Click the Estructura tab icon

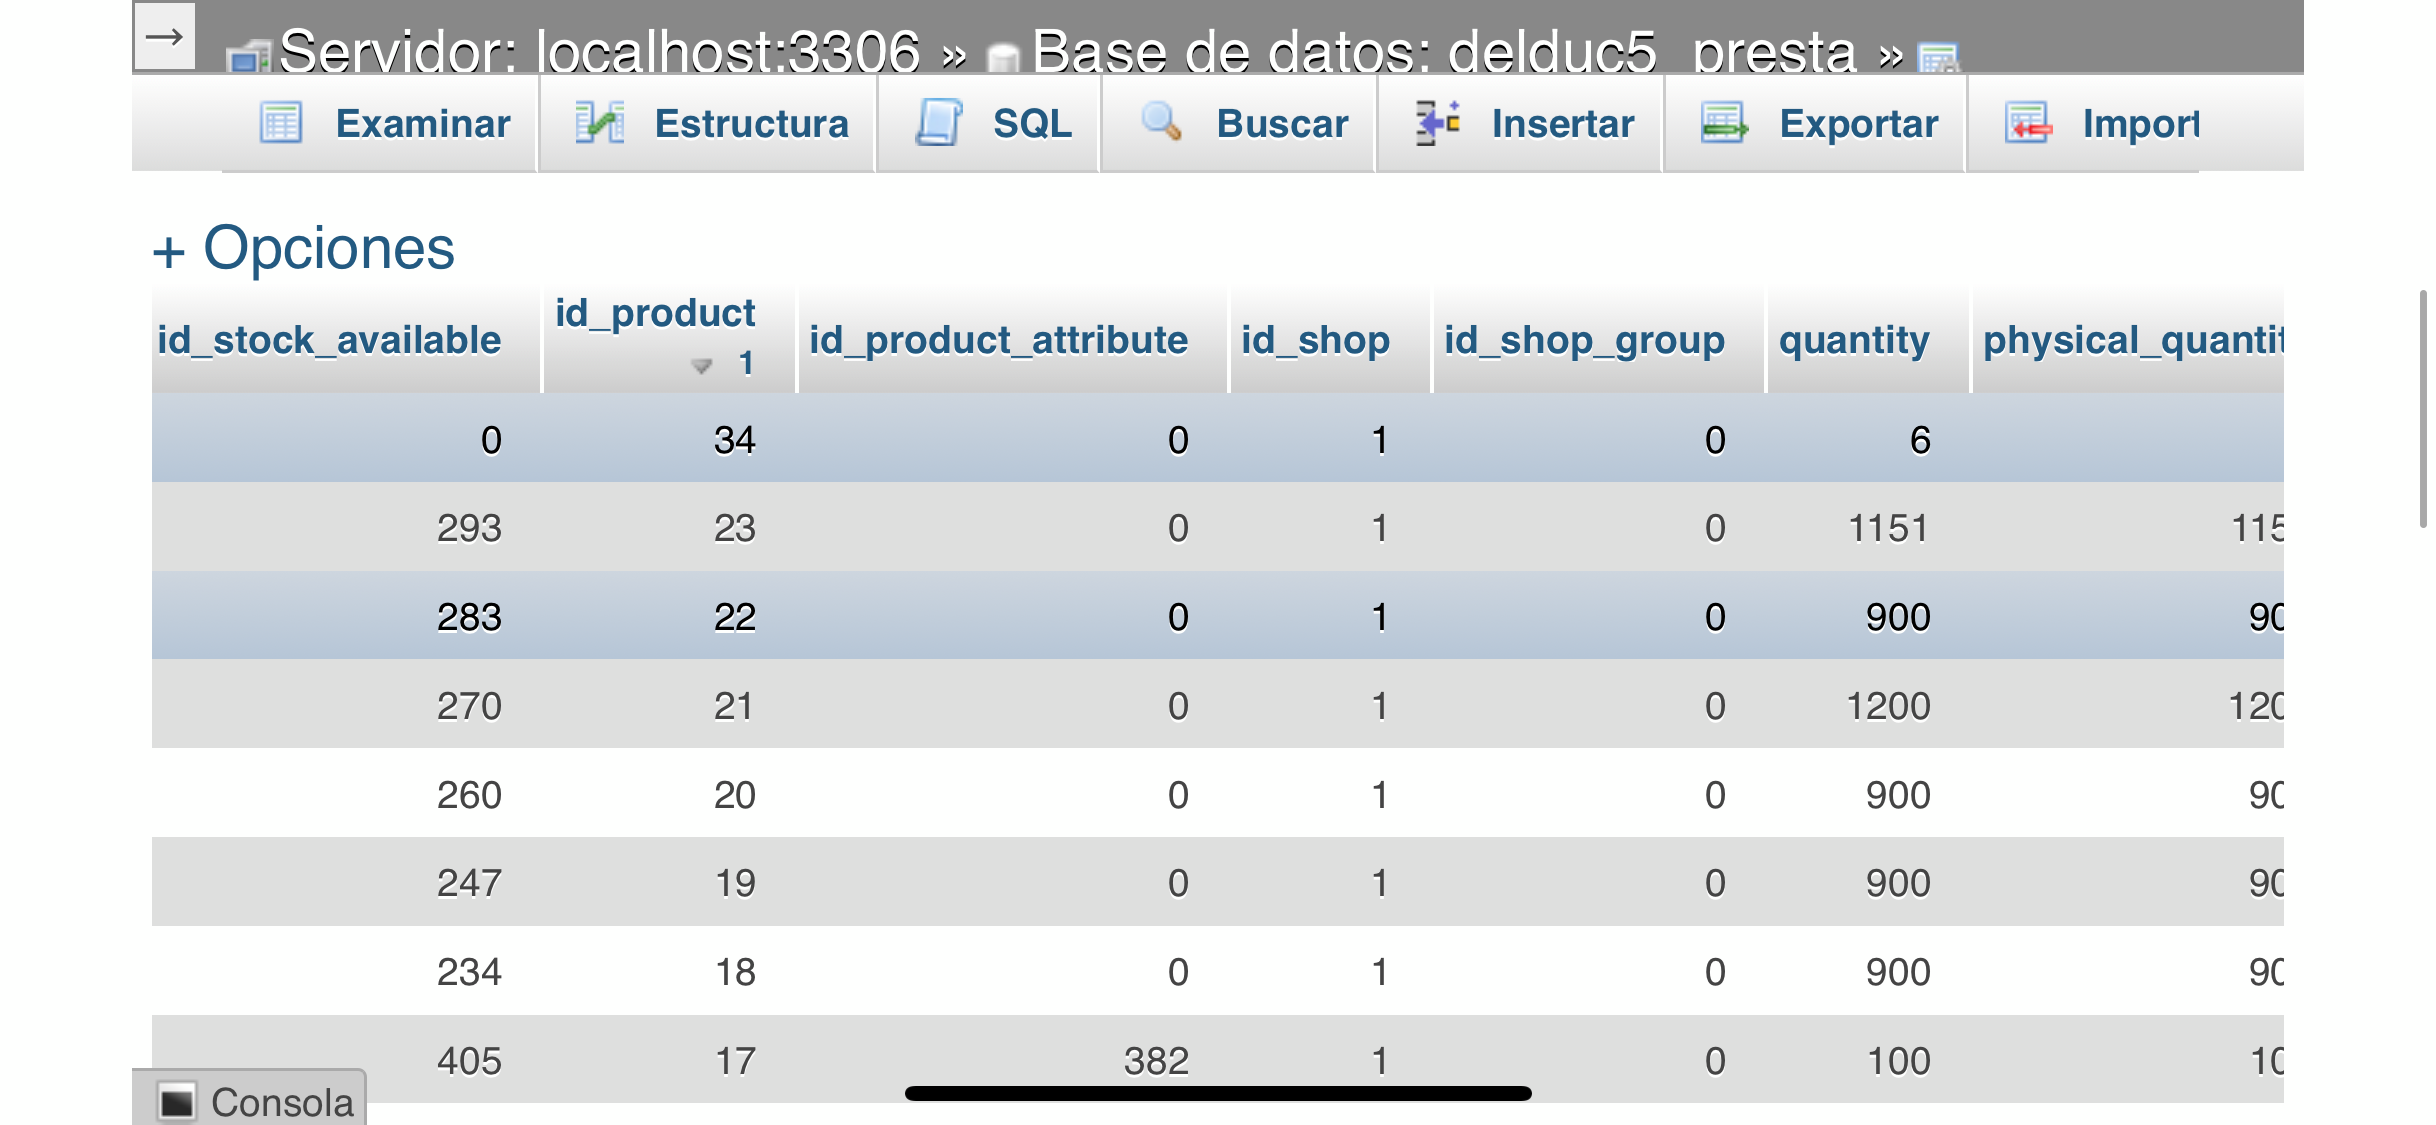(x=599, y=124)
